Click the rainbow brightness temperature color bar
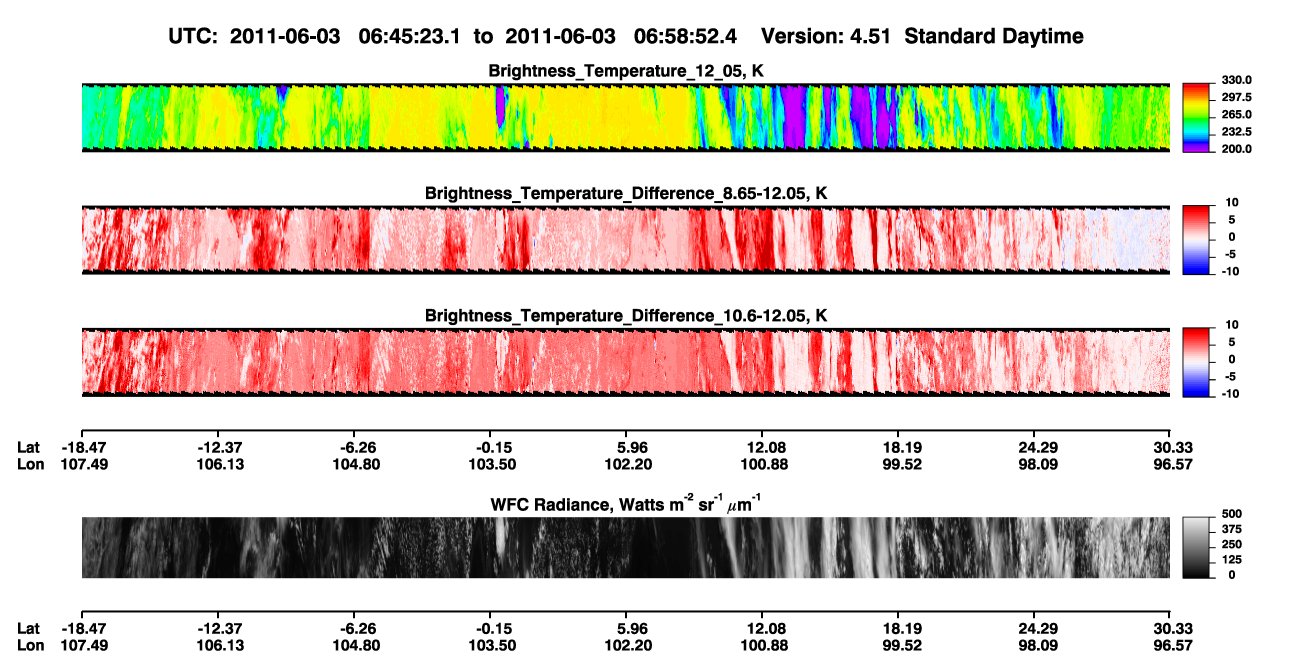1300x667 pixels. point(1196,118)
